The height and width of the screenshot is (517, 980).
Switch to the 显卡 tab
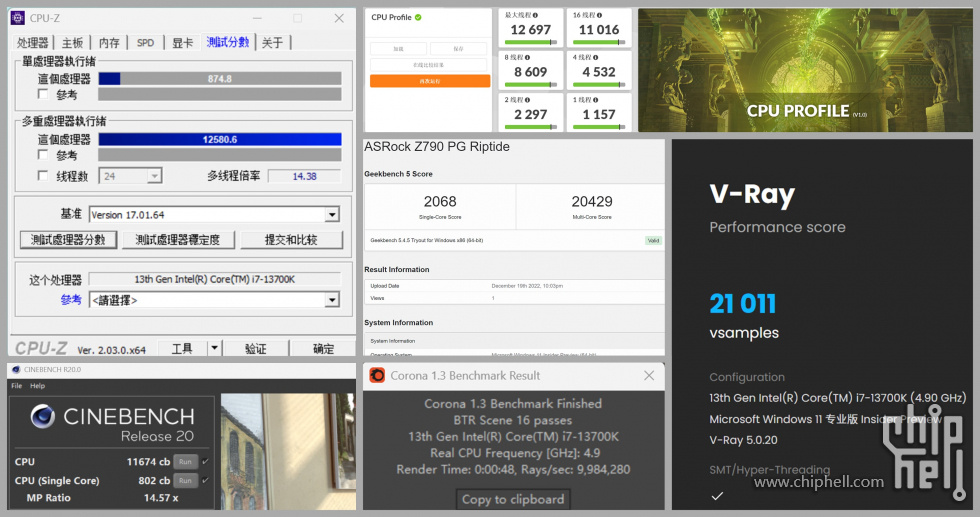[182, 43]
